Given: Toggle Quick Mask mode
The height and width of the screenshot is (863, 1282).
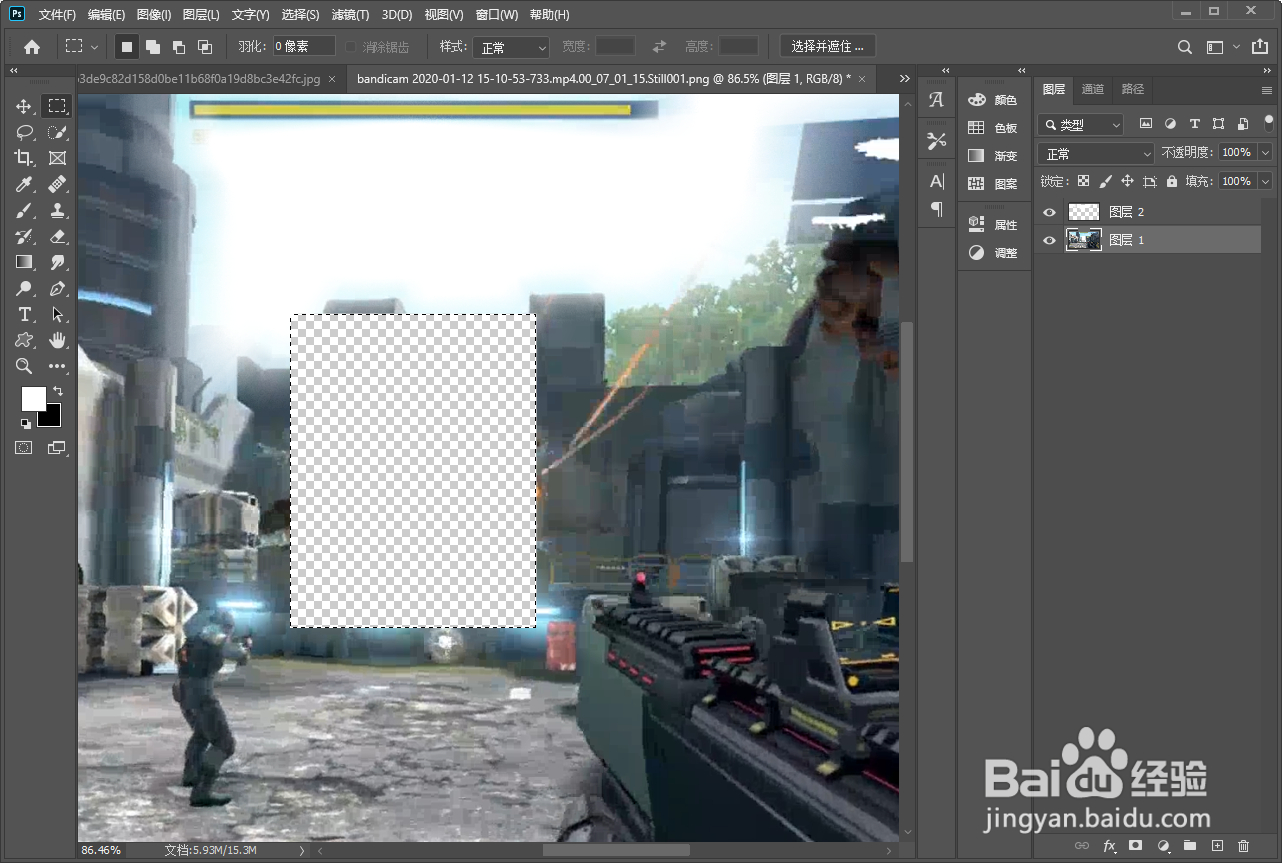Looking at the screenshot, I should tap(24, 448).
